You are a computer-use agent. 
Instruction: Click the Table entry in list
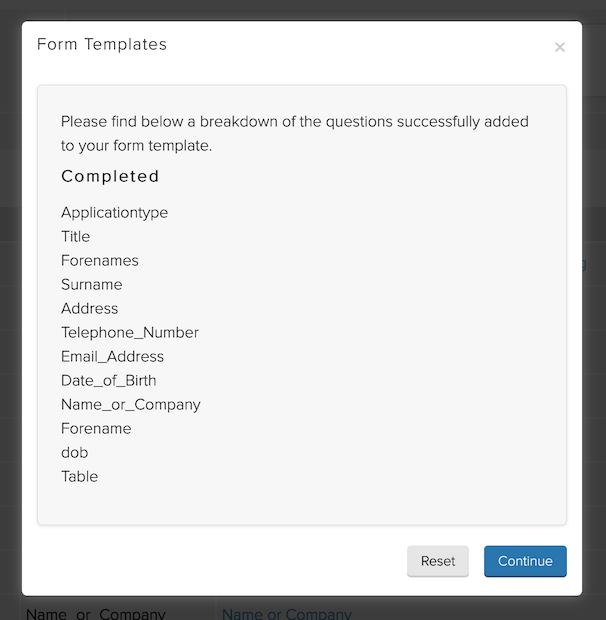coord(79,476)
